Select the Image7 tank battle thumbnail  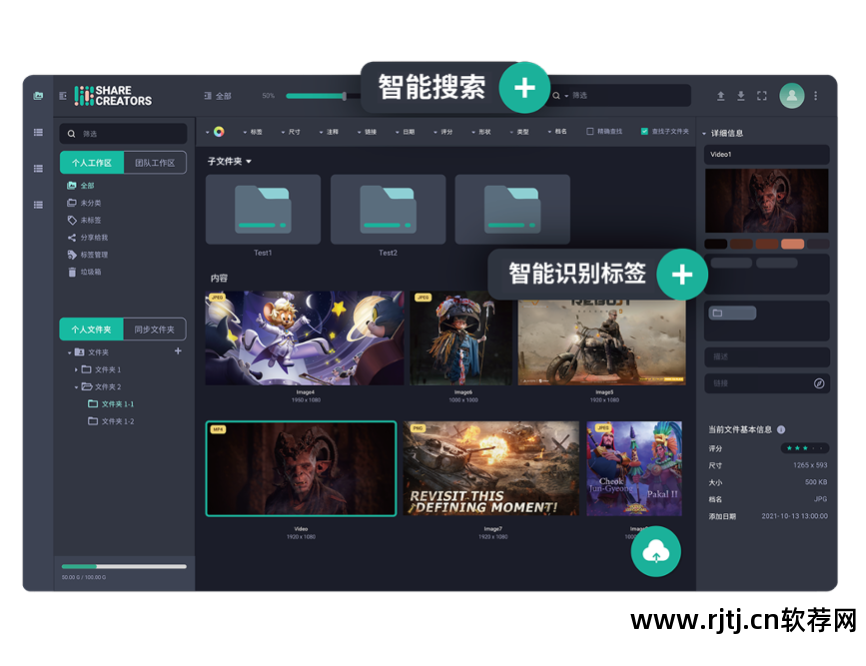[491, 468]
